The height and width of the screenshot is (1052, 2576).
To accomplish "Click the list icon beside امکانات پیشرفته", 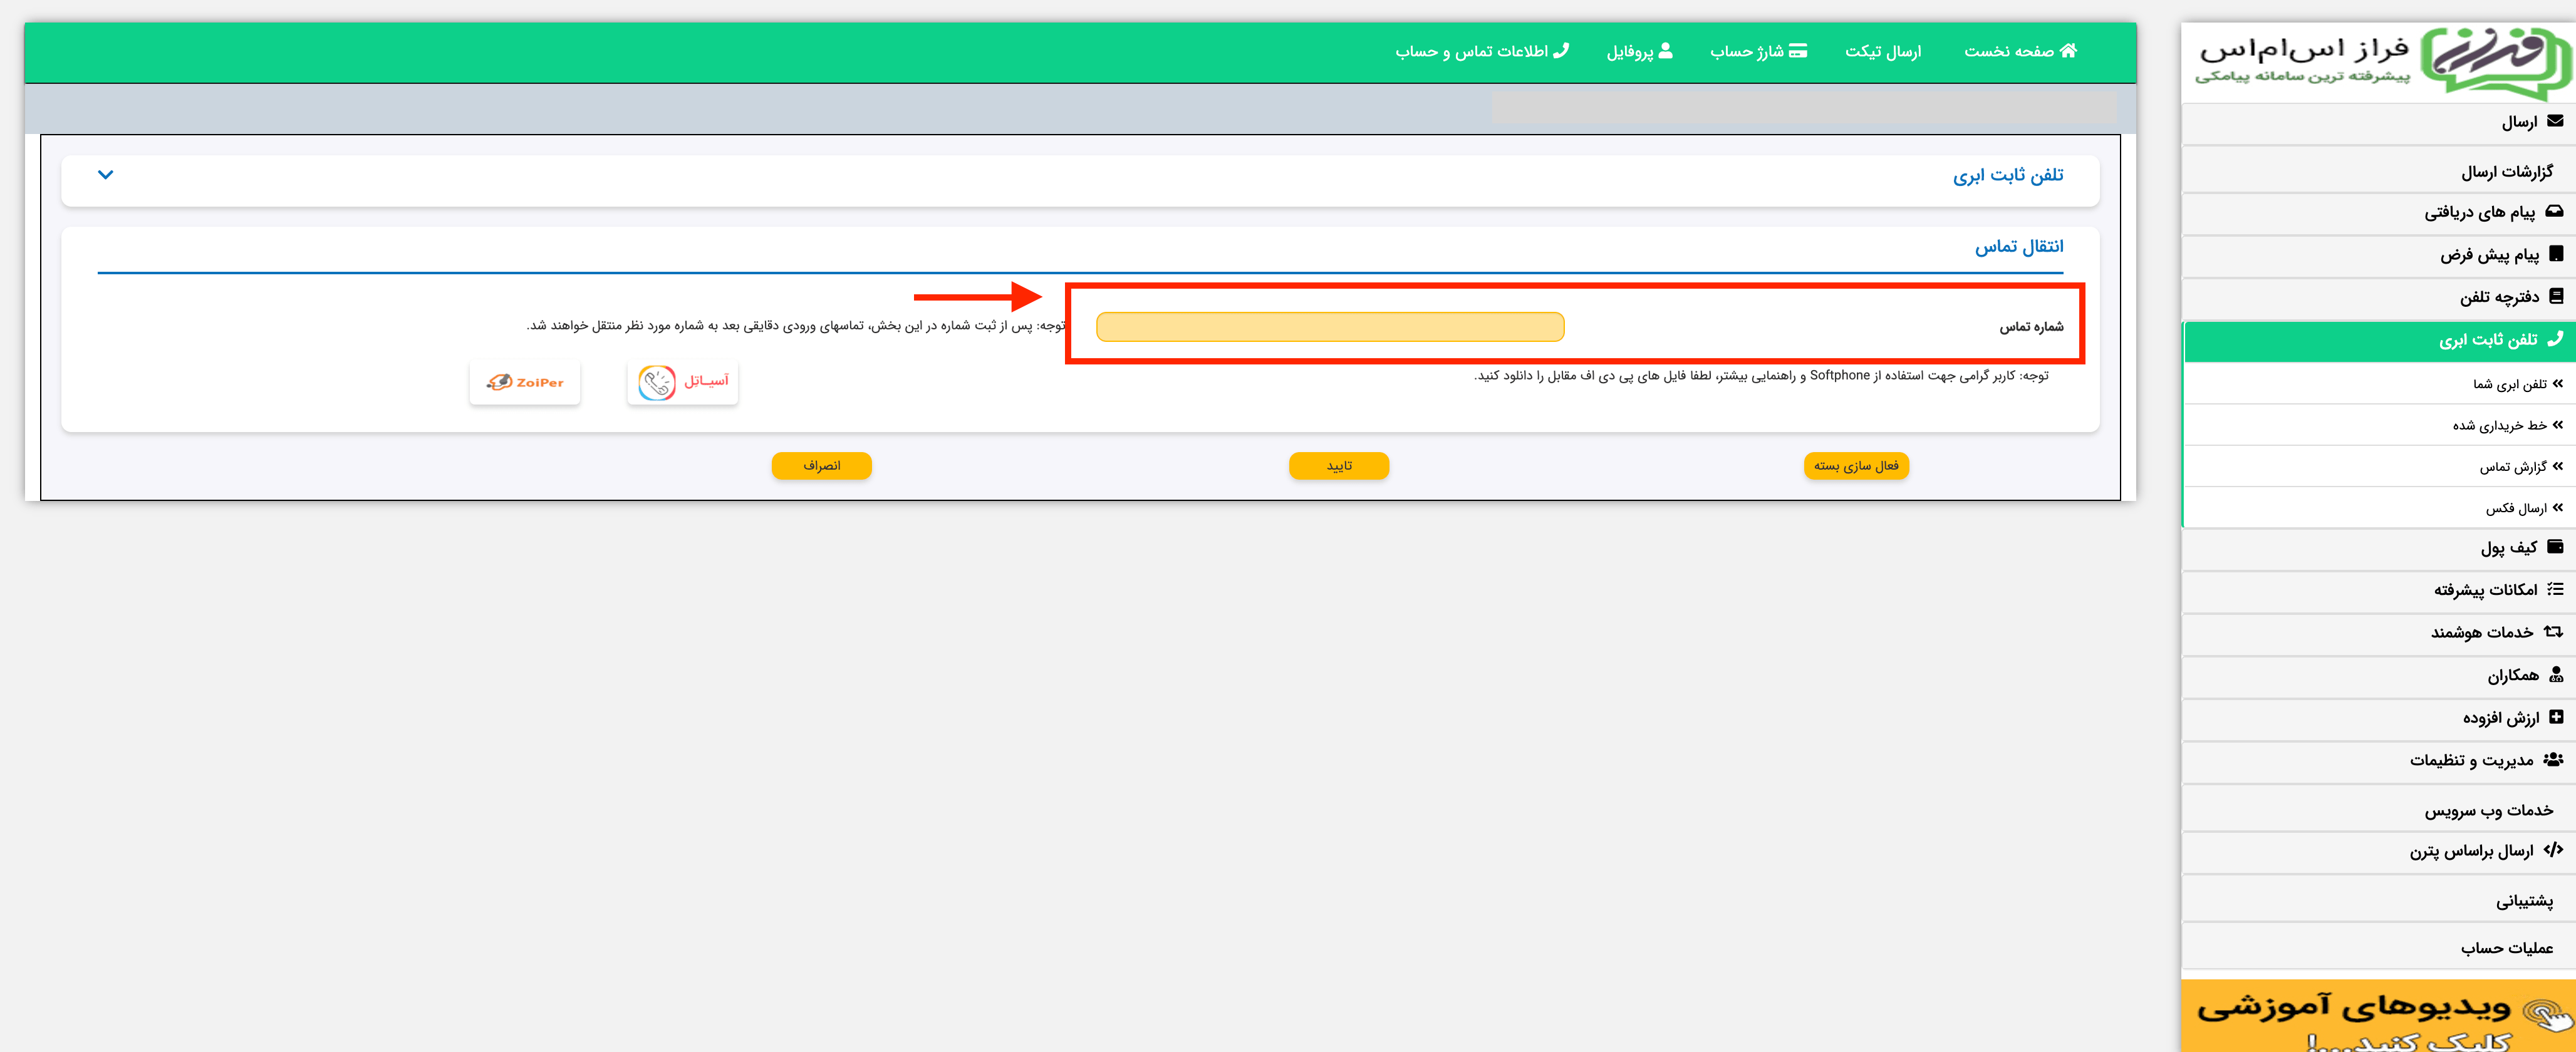I will [2555, 589].
